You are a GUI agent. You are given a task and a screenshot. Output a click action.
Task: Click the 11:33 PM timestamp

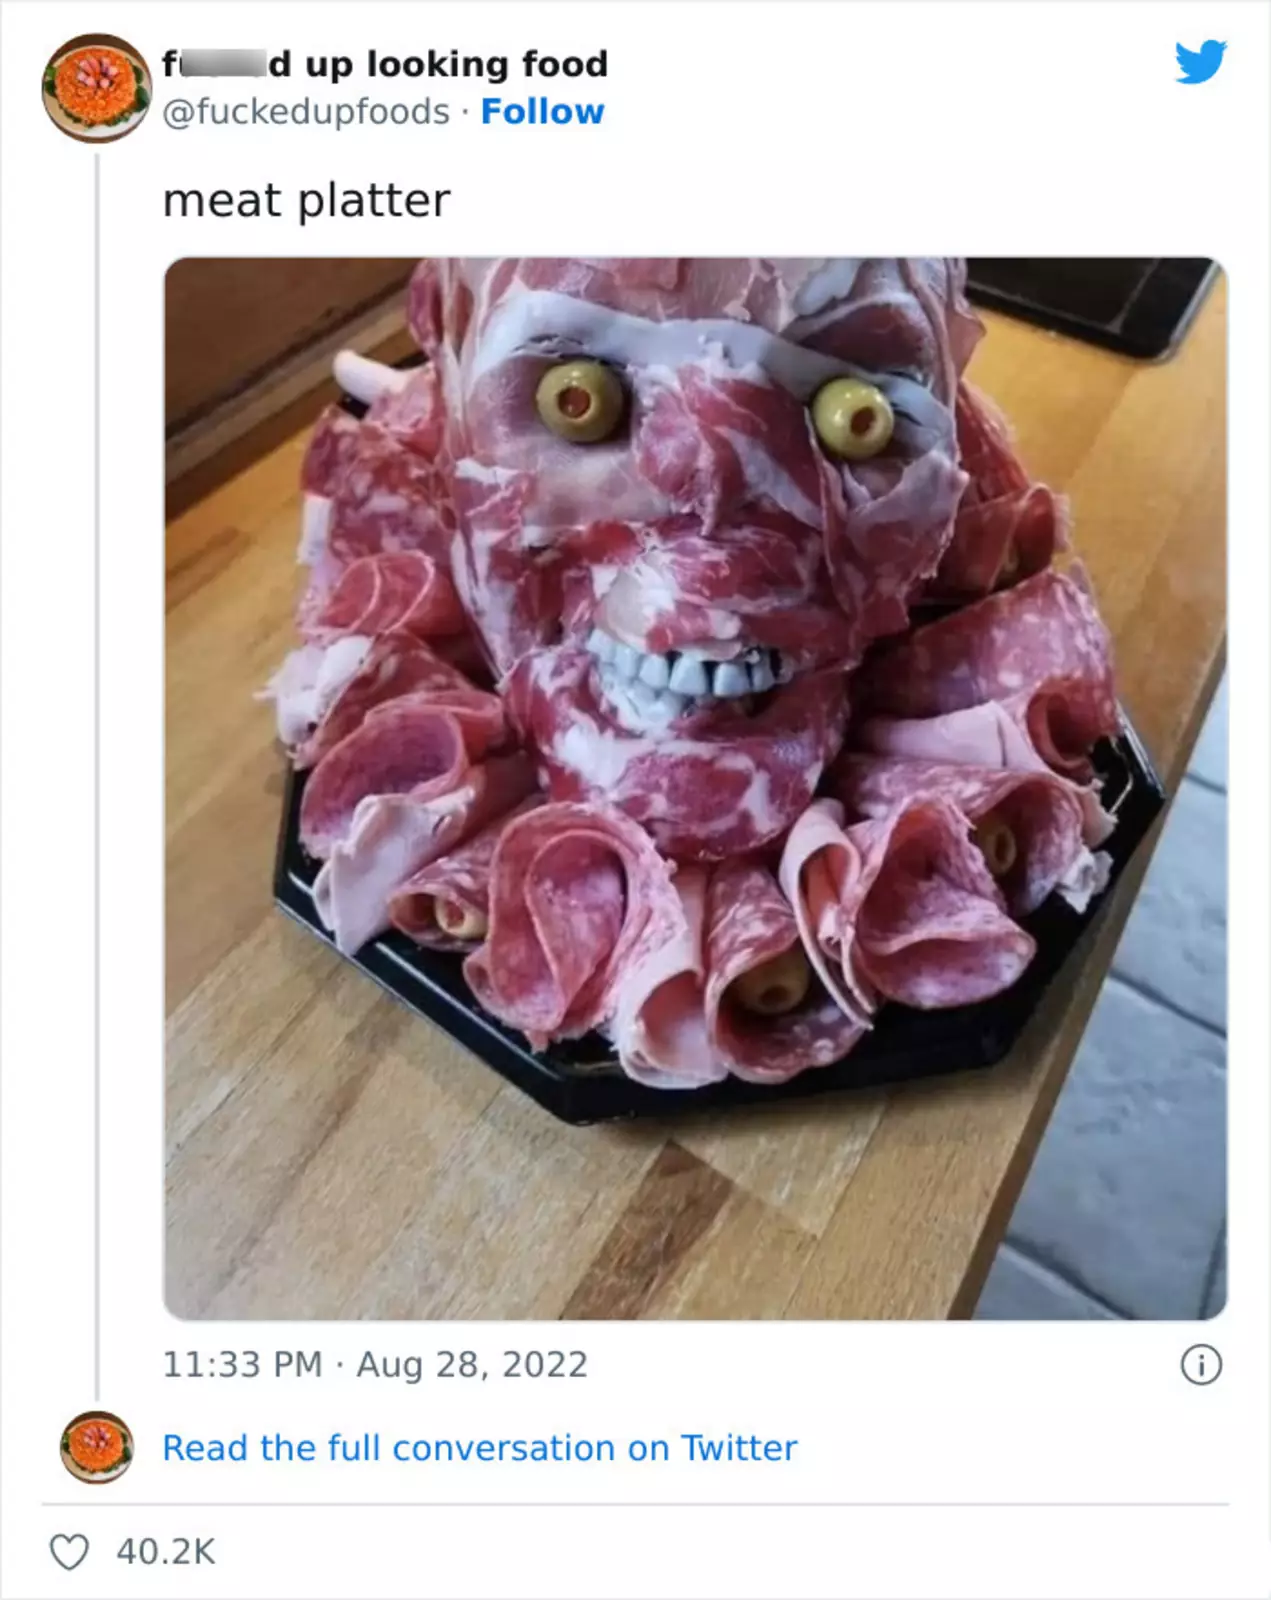(x=242, y=1365)
